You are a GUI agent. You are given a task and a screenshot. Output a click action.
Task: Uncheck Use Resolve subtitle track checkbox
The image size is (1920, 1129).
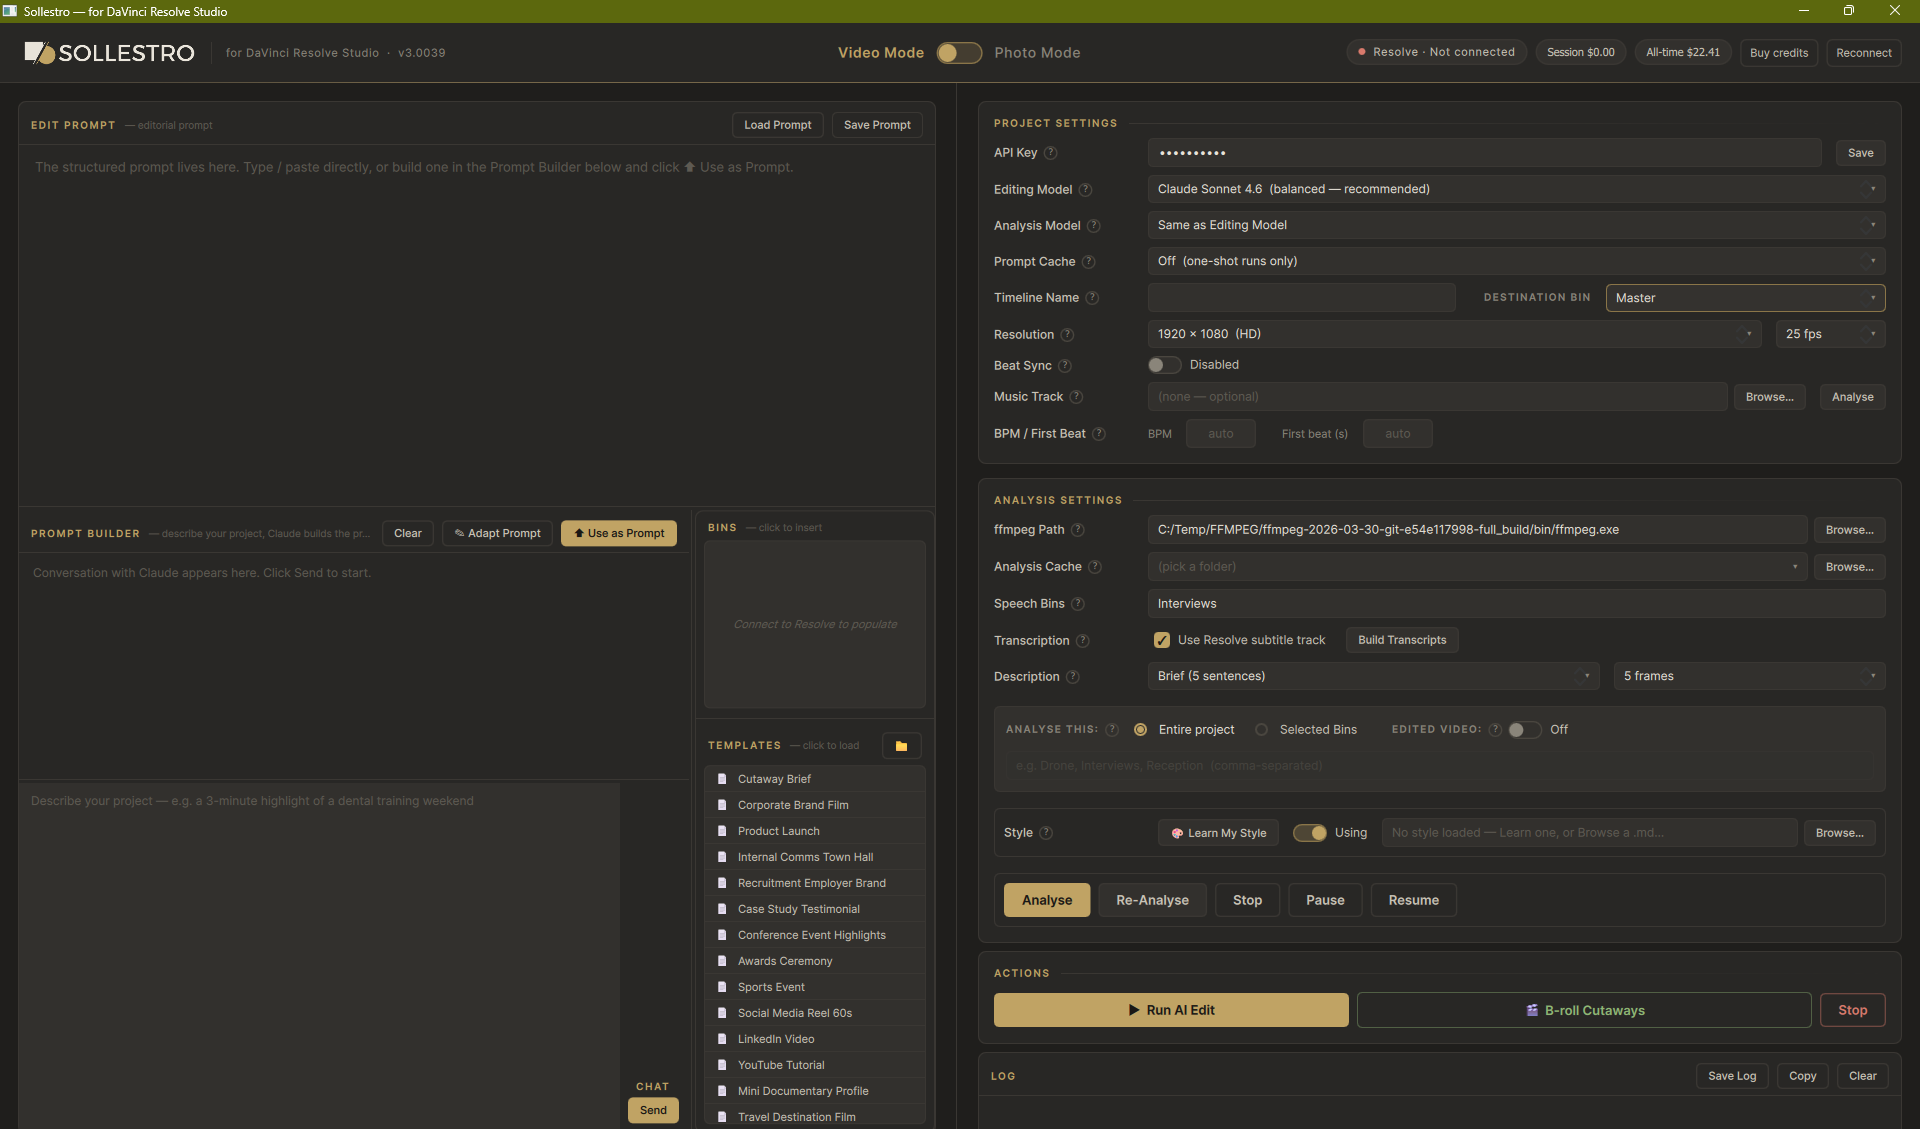click(1162, 640)
